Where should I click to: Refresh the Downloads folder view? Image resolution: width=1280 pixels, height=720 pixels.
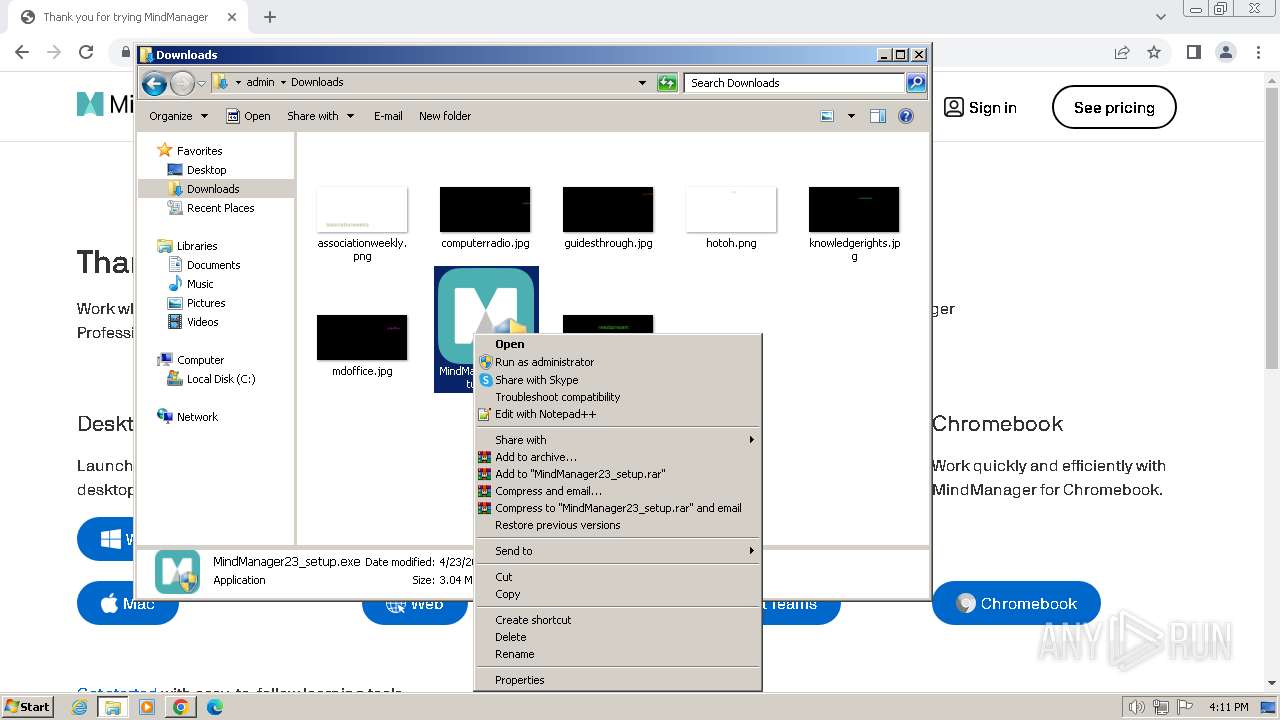pyautogui.click(x=667, y=83)
